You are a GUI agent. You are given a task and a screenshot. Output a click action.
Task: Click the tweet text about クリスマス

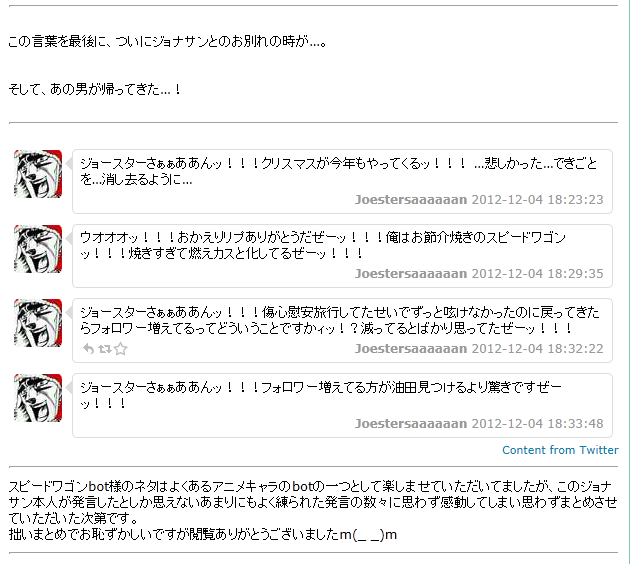338,171
